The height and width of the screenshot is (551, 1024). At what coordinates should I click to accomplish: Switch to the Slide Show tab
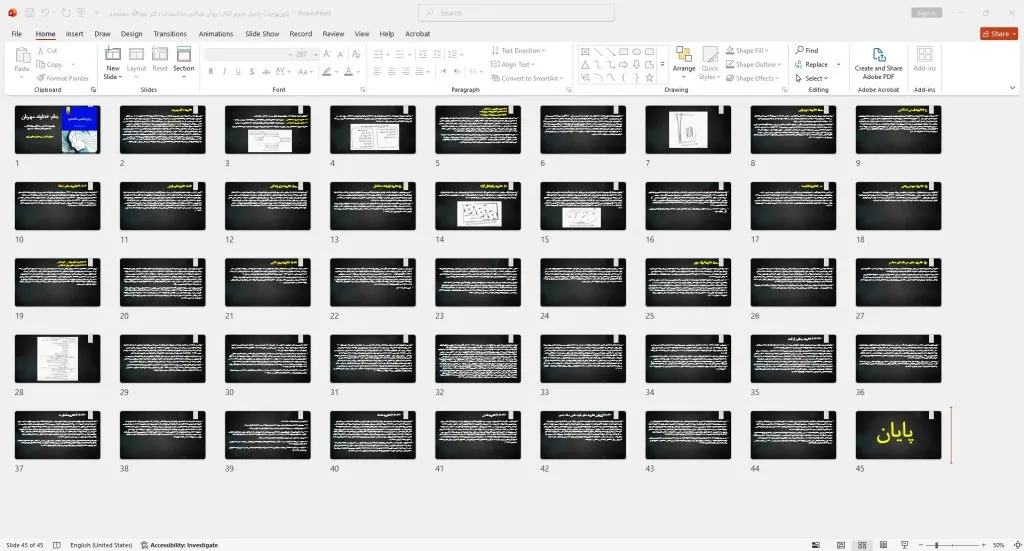pos(262,34)
